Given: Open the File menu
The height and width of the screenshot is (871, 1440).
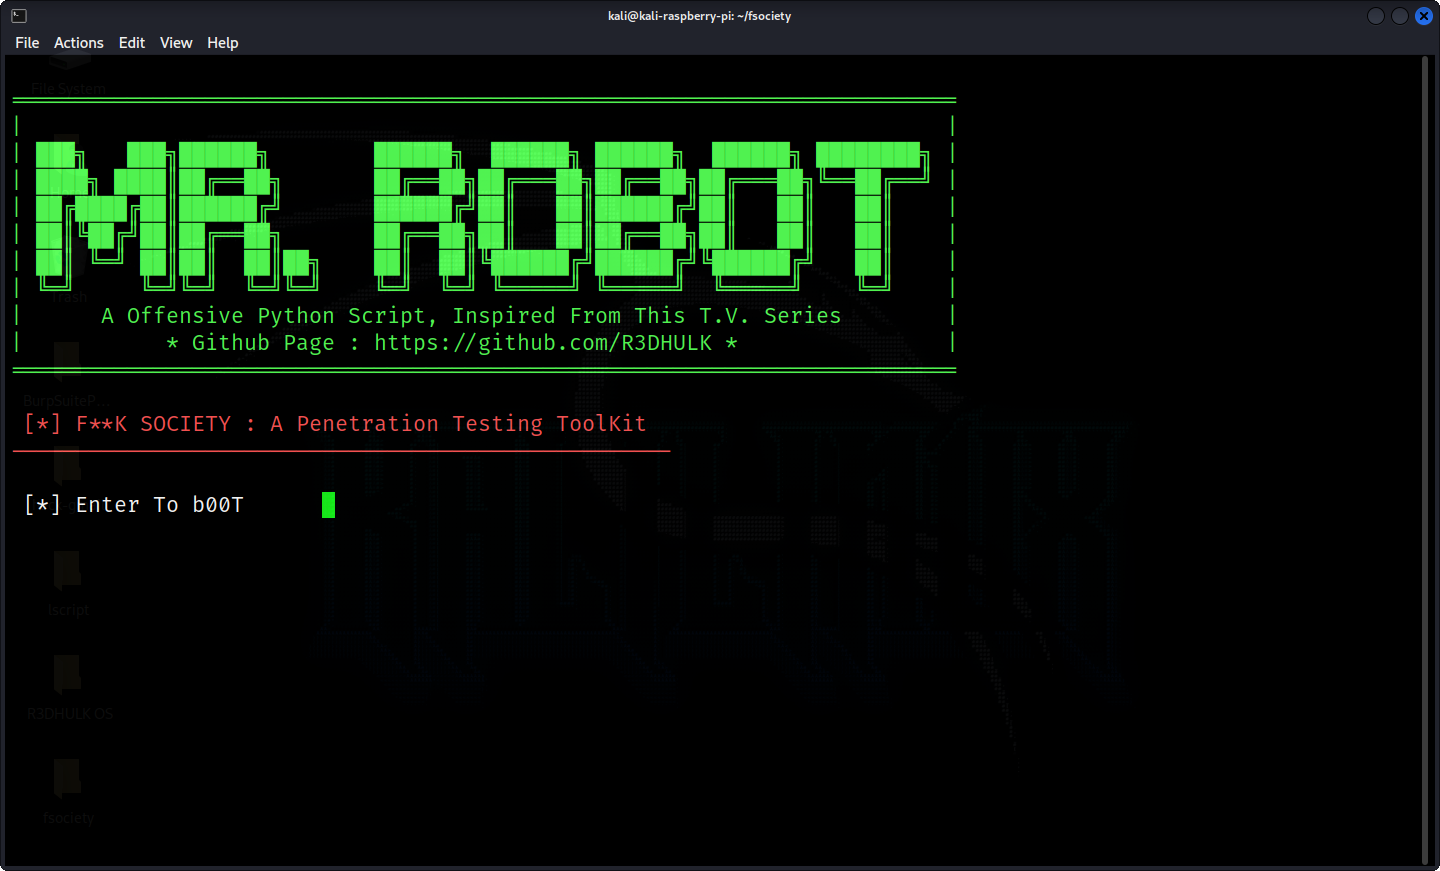Looking at the screenshot, I should click(x=27, y=43).
